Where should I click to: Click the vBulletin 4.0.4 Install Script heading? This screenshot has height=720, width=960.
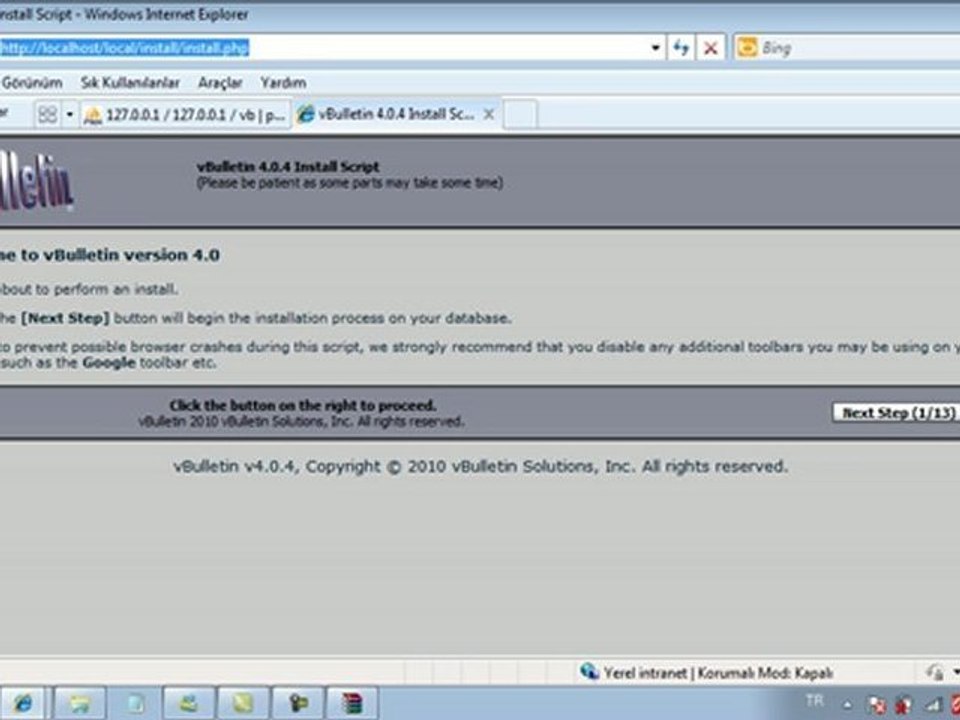coord(288,167)
